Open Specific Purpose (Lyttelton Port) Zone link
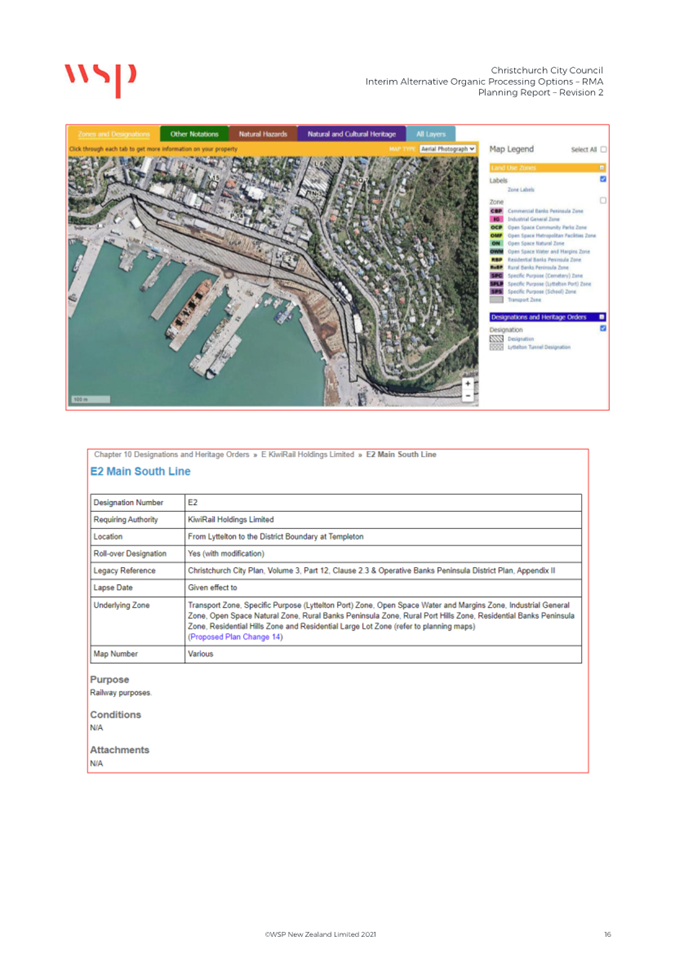Image resolution: width=675 pixels, height=954 pixels. tap(550, 284)
